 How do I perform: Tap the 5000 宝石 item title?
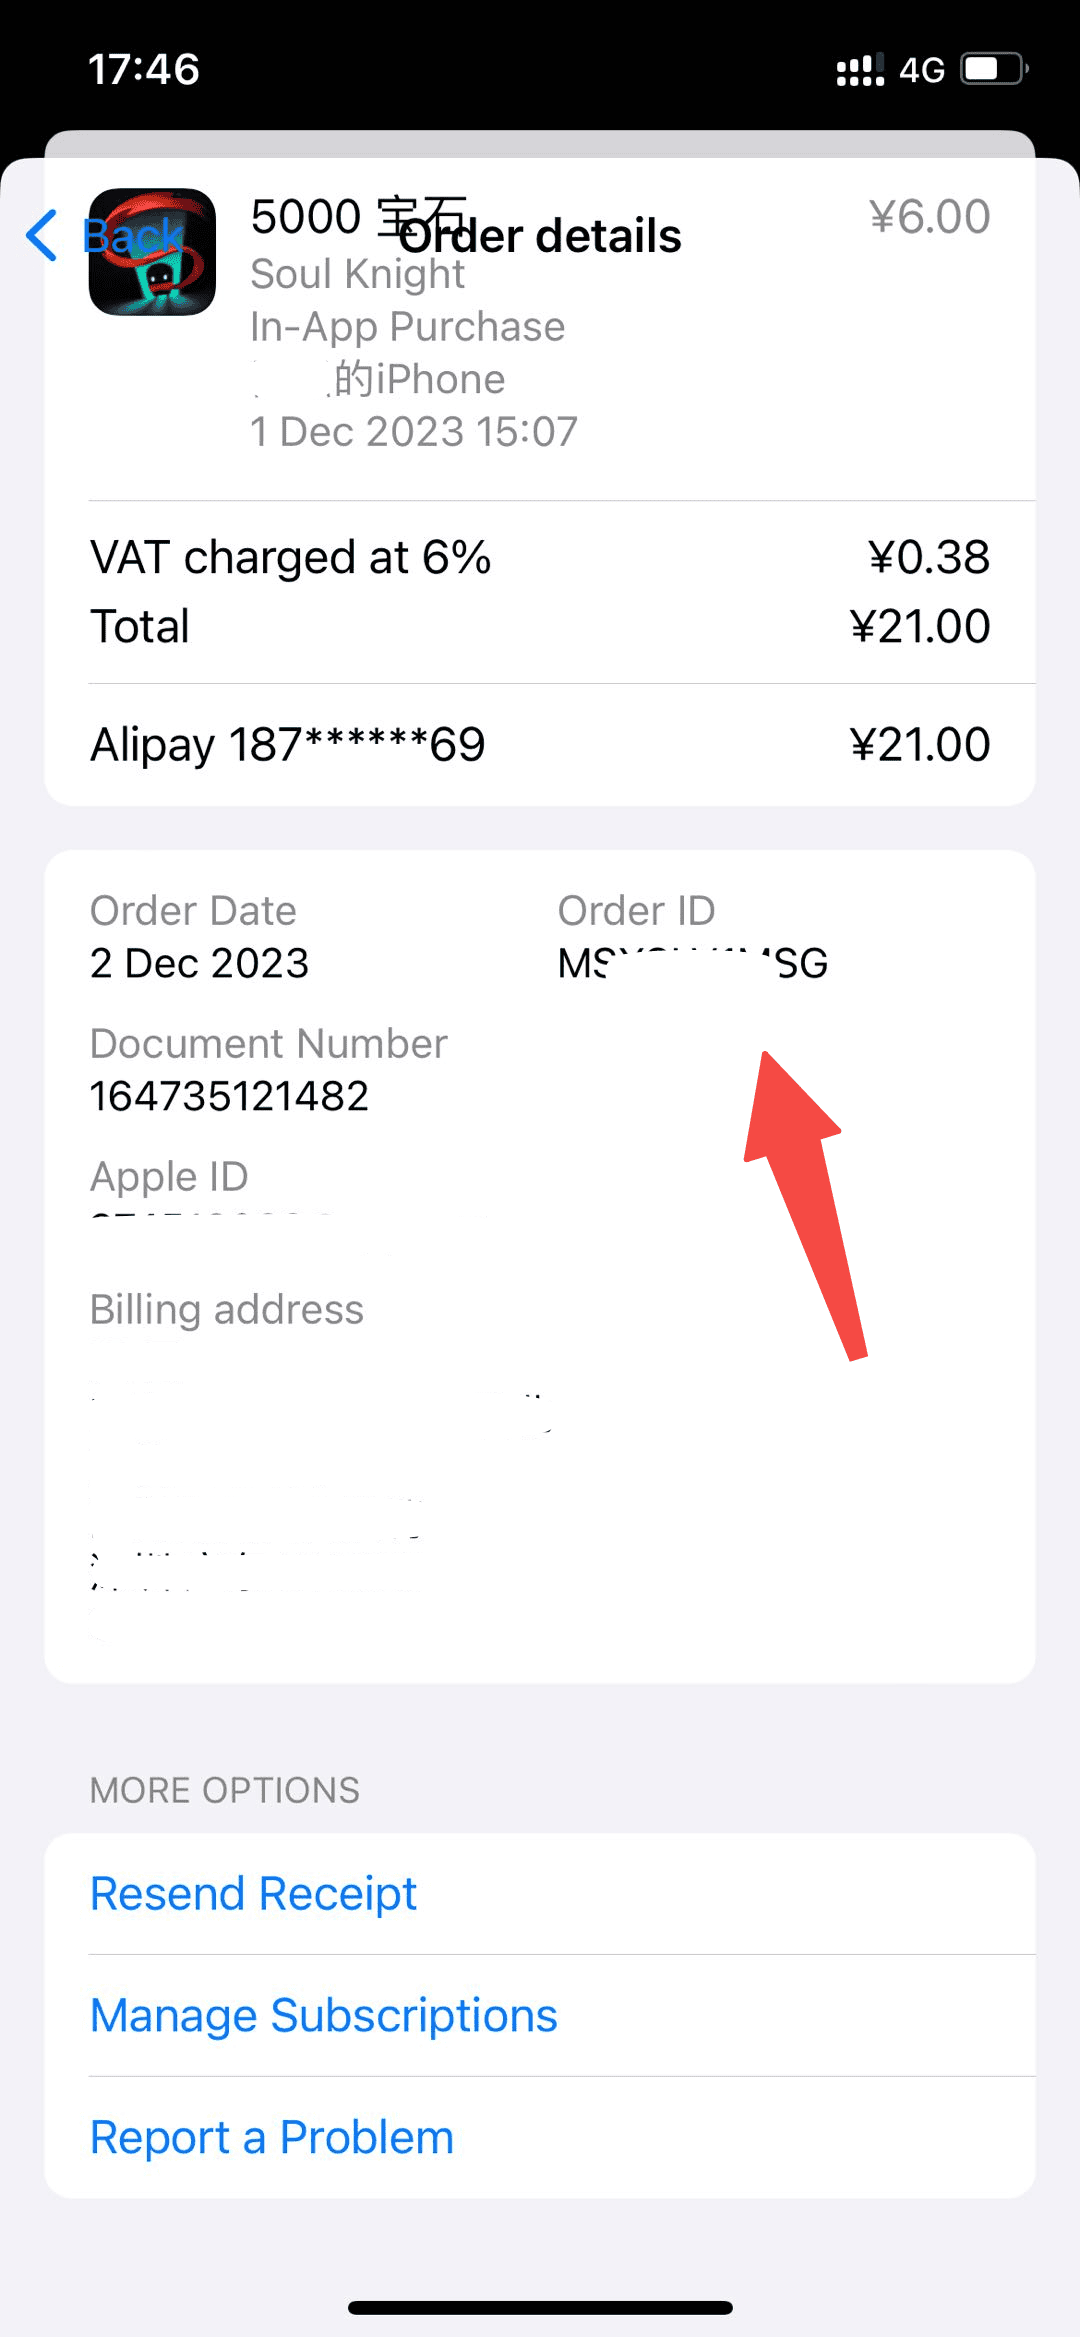359,216
